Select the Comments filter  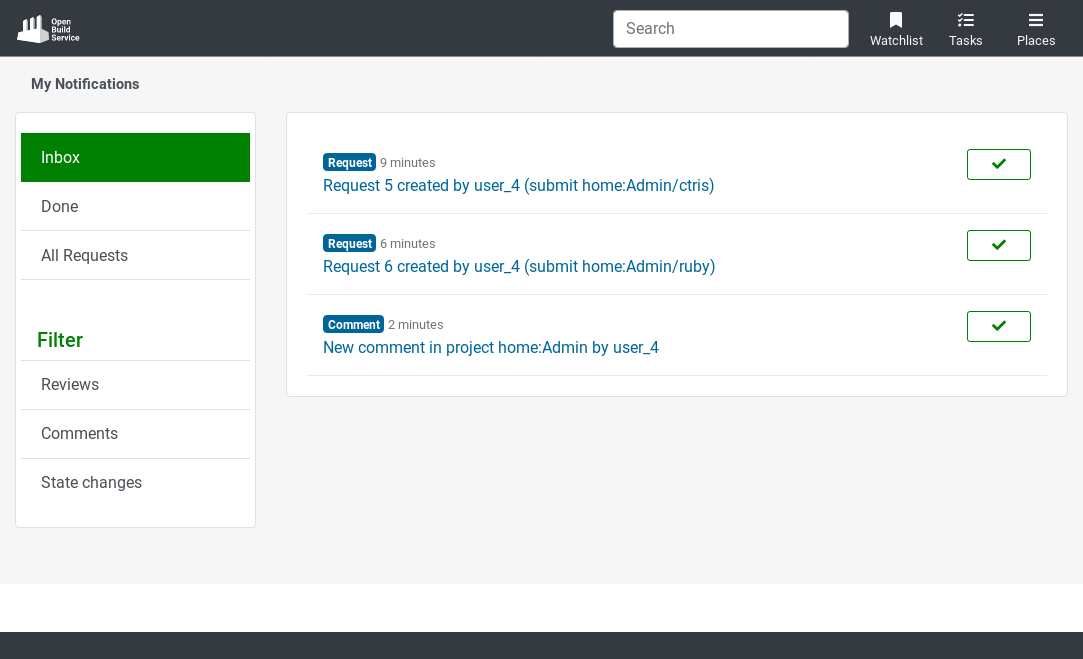click(79, 433)
